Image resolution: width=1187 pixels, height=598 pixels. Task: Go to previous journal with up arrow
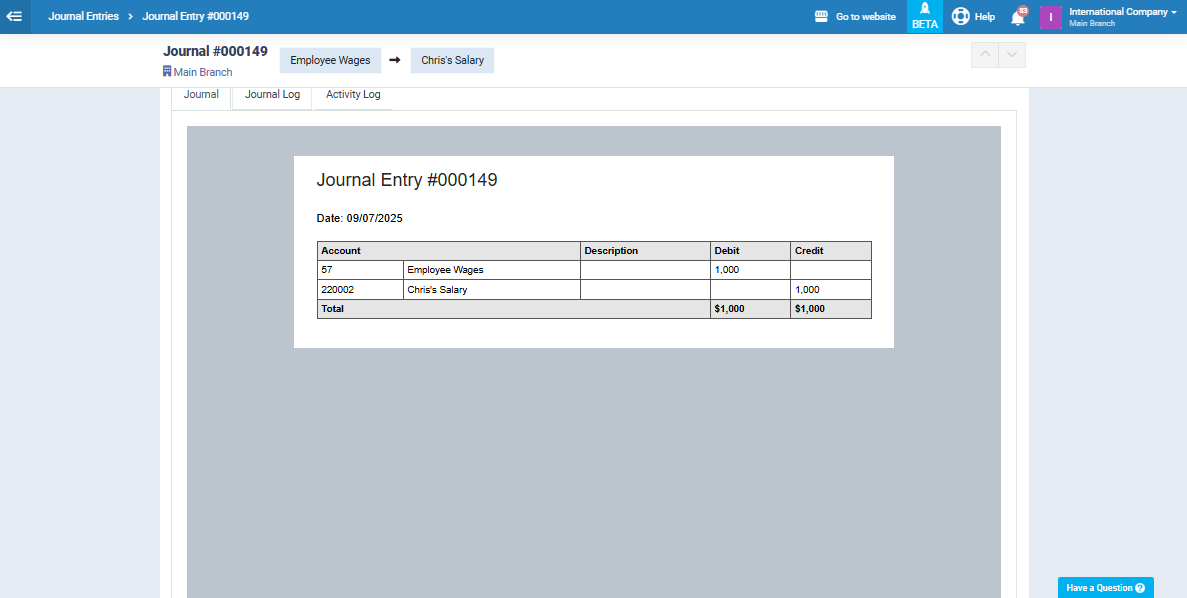984,56
